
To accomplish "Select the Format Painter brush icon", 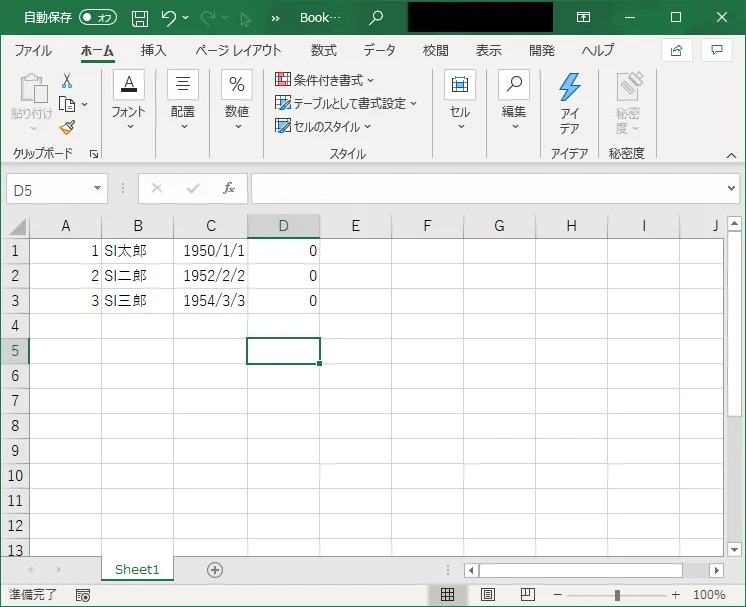I will click(67, 127).
